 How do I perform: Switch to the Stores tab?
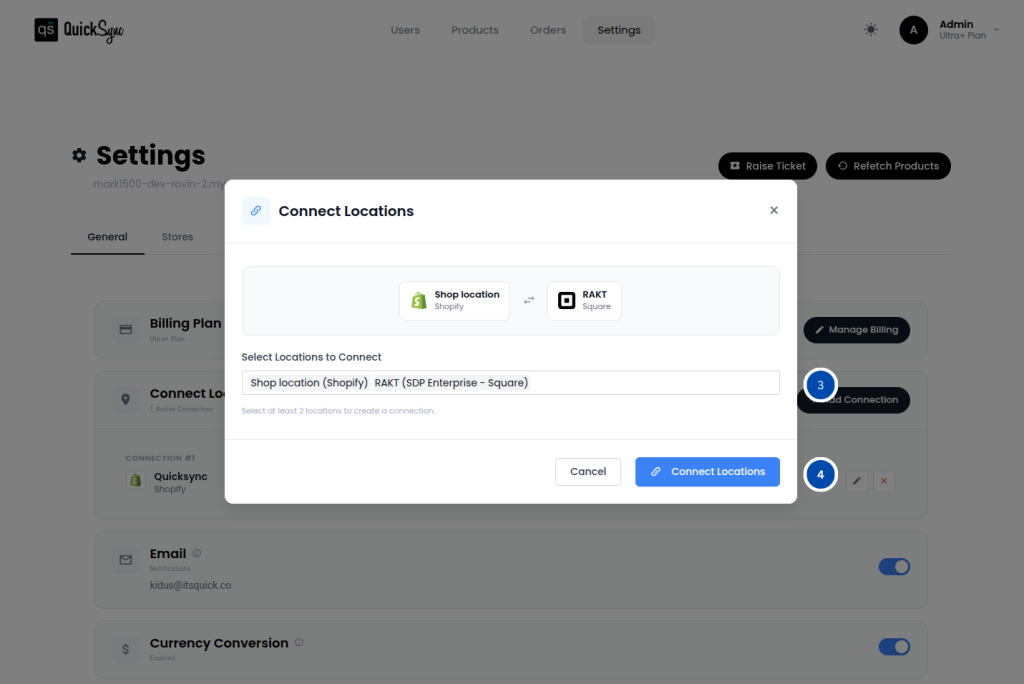177,237
